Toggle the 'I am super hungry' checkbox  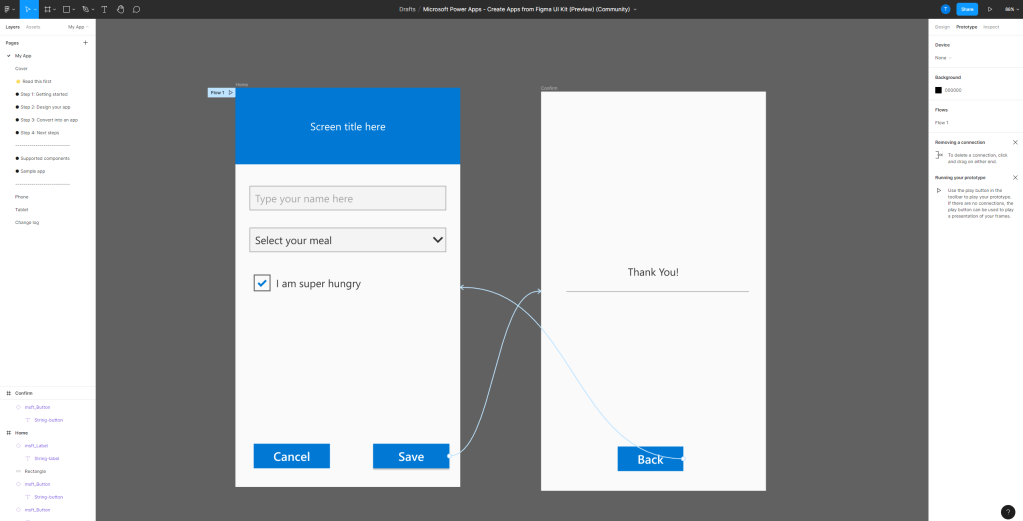coord(262,284)
